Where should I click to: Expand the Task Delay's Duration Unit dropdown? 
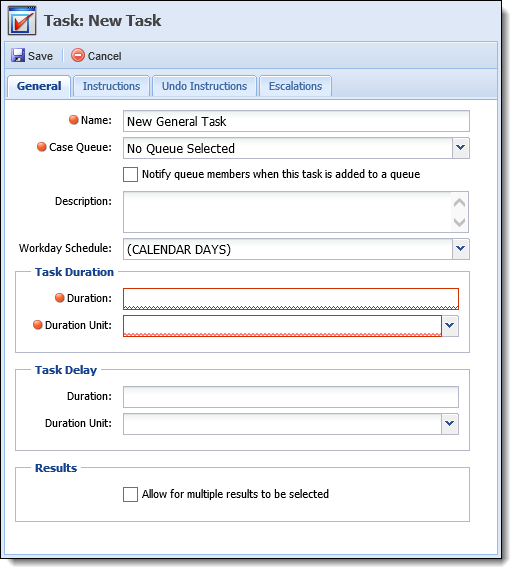tap(450, 424)
